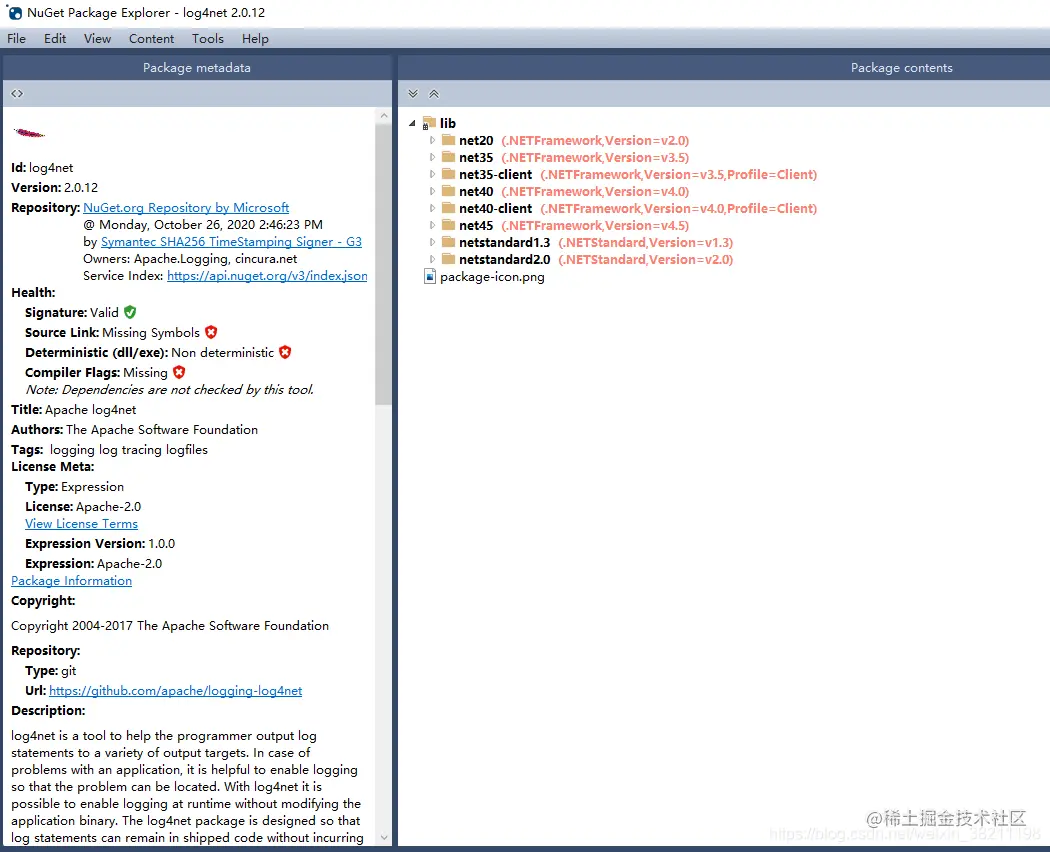Click the netstandard1.3 folder icon

(449, 242)
